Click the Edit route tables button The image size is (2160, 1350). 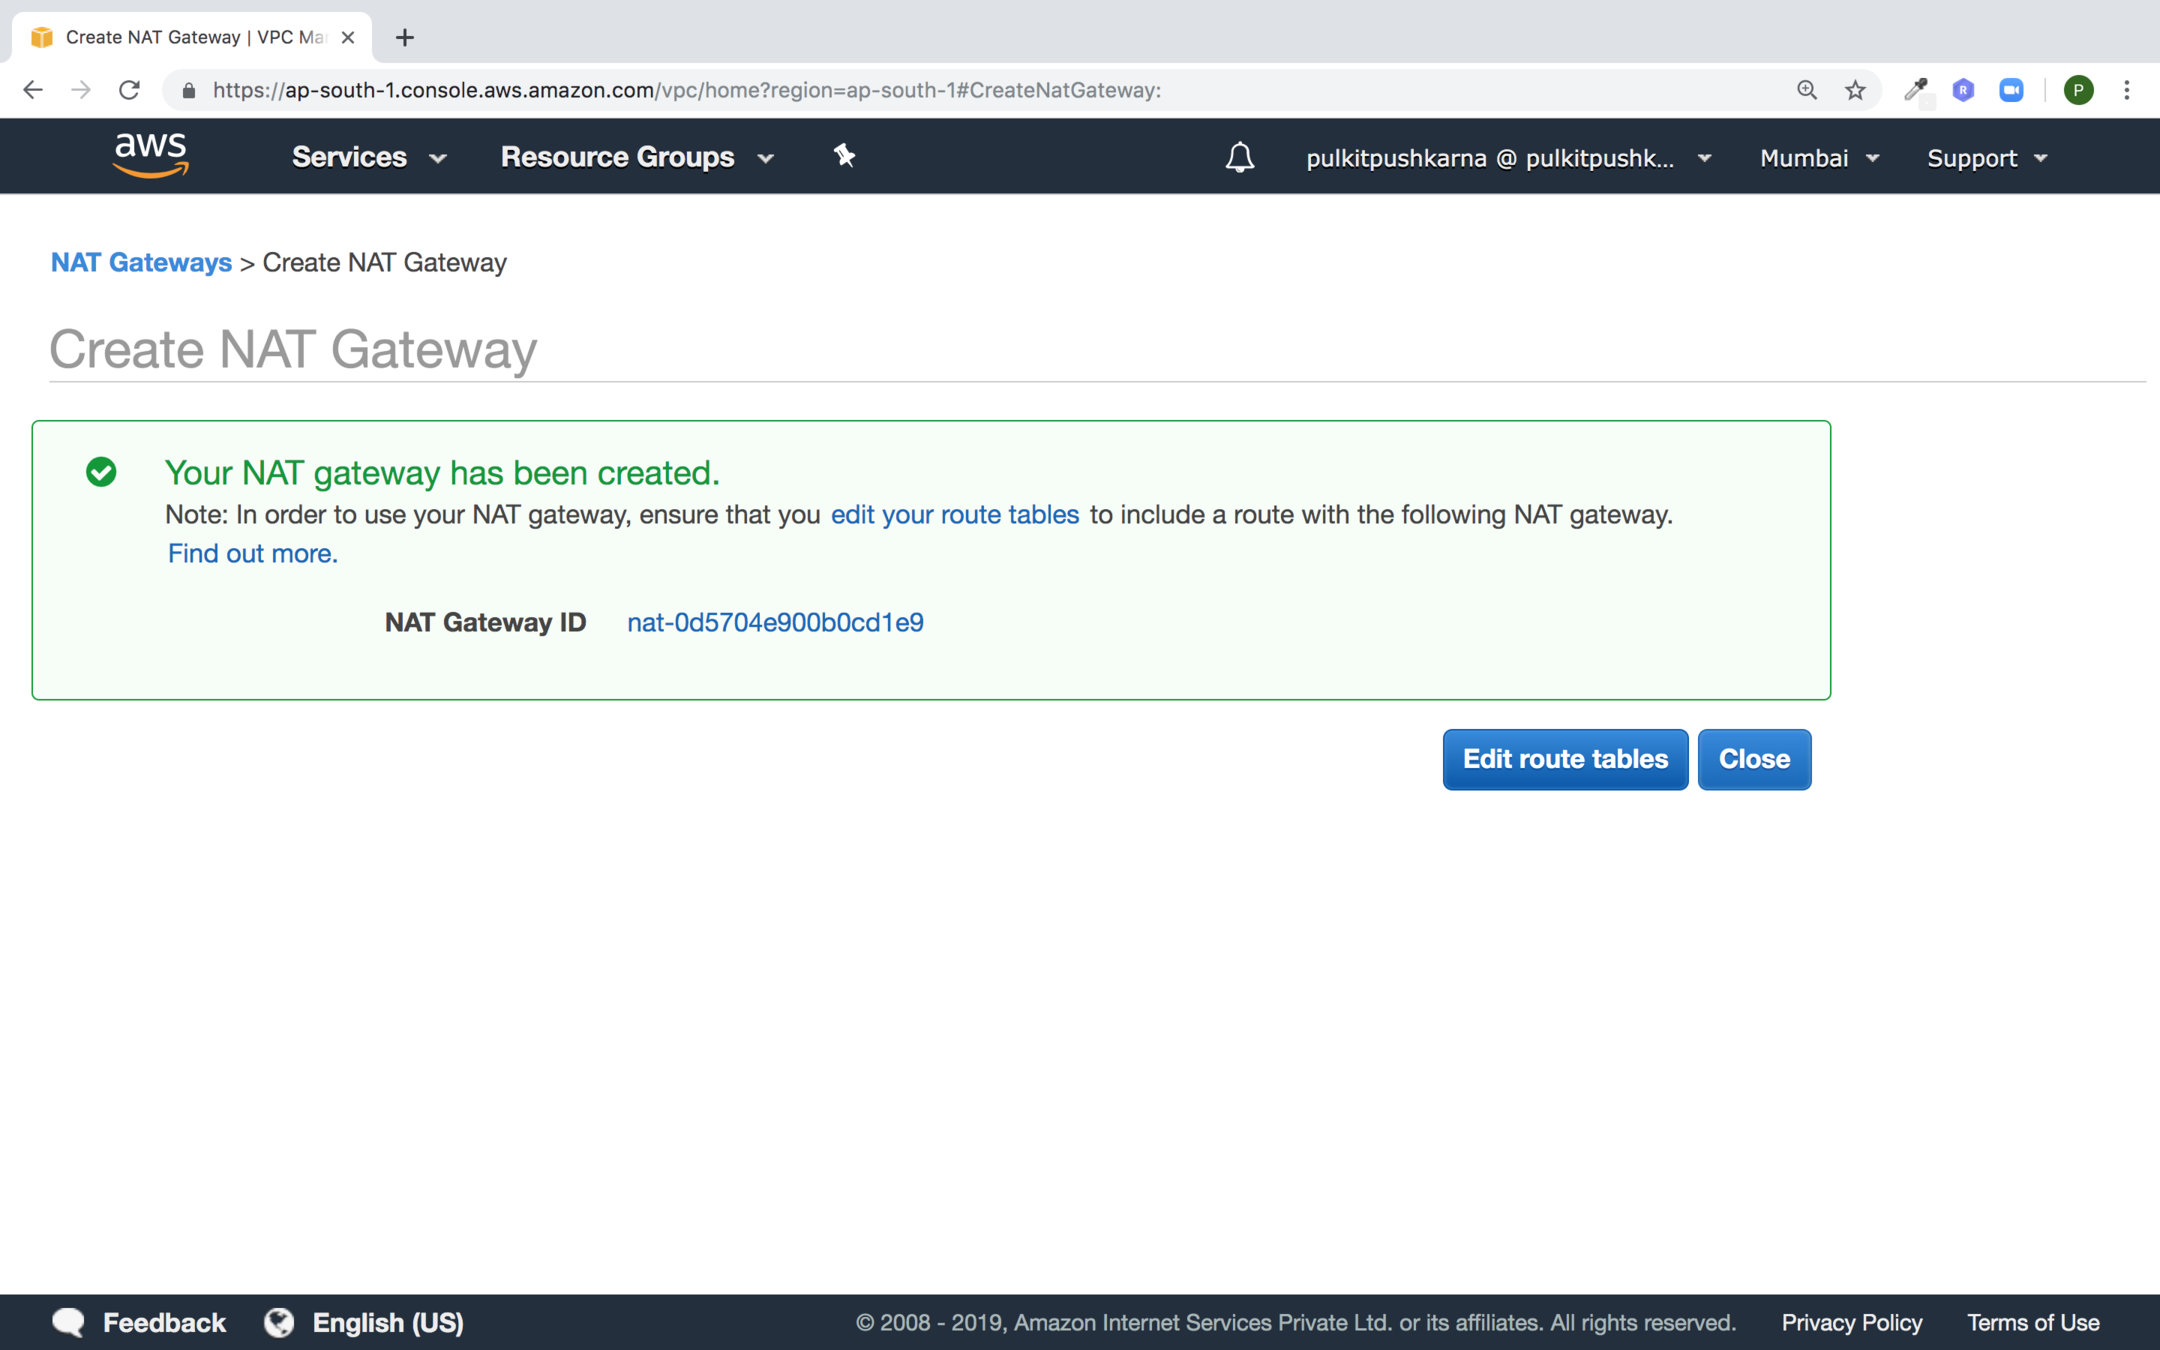tap(1564, 759)
